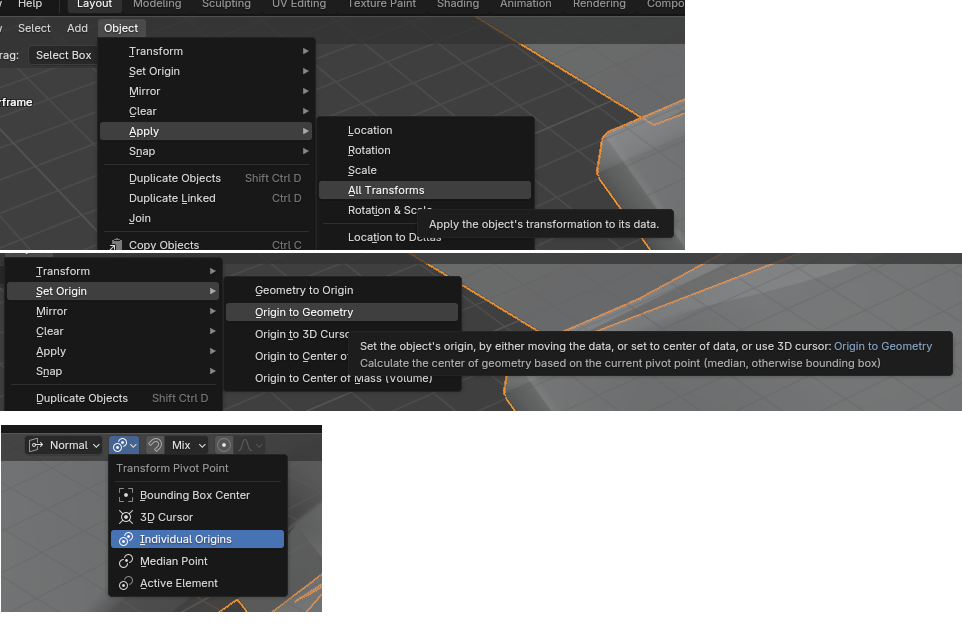This screenshot has width=962, height=637.
Task: Select Location to Deltas option
Action: pos(394,237)
